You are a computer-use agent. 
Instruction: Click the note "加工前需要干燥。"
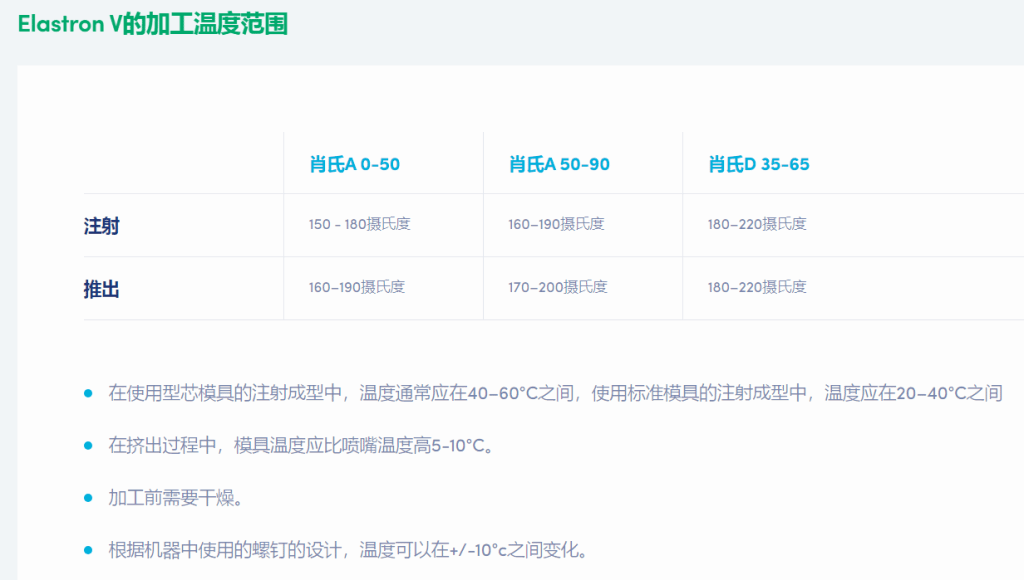click(176, 498)
